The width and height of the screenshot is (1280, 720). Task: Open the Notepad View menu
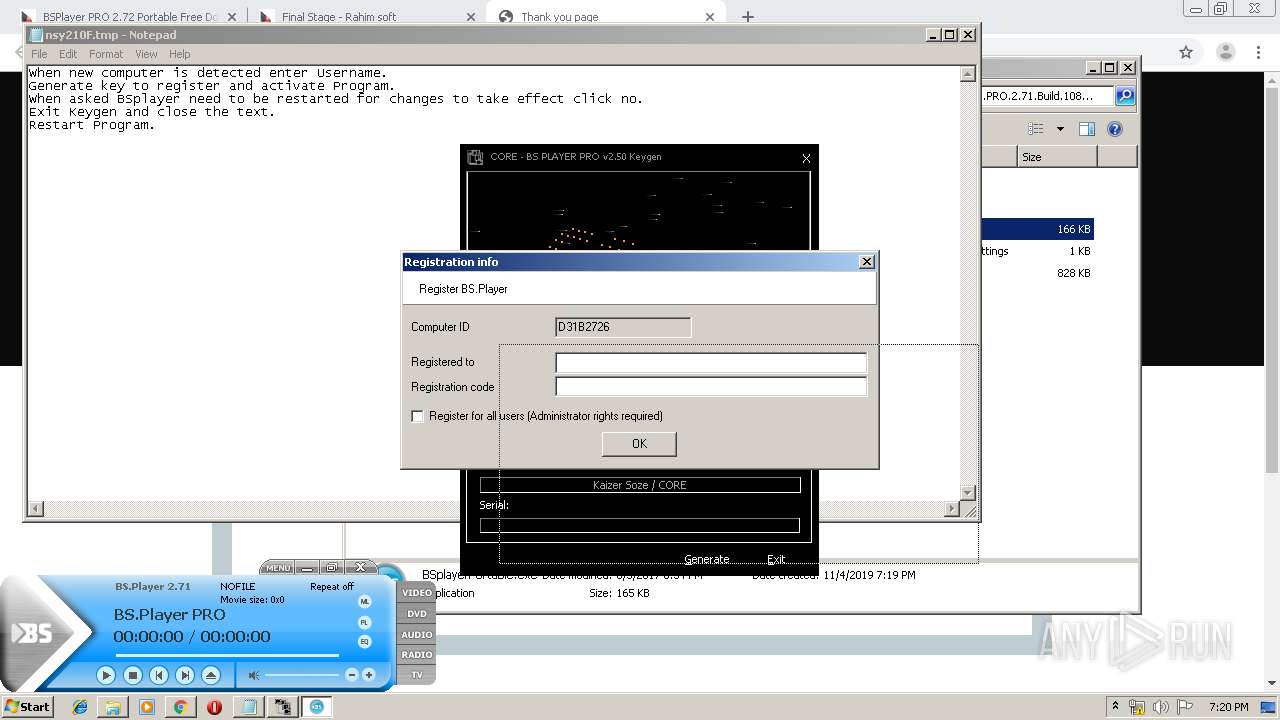146,54
